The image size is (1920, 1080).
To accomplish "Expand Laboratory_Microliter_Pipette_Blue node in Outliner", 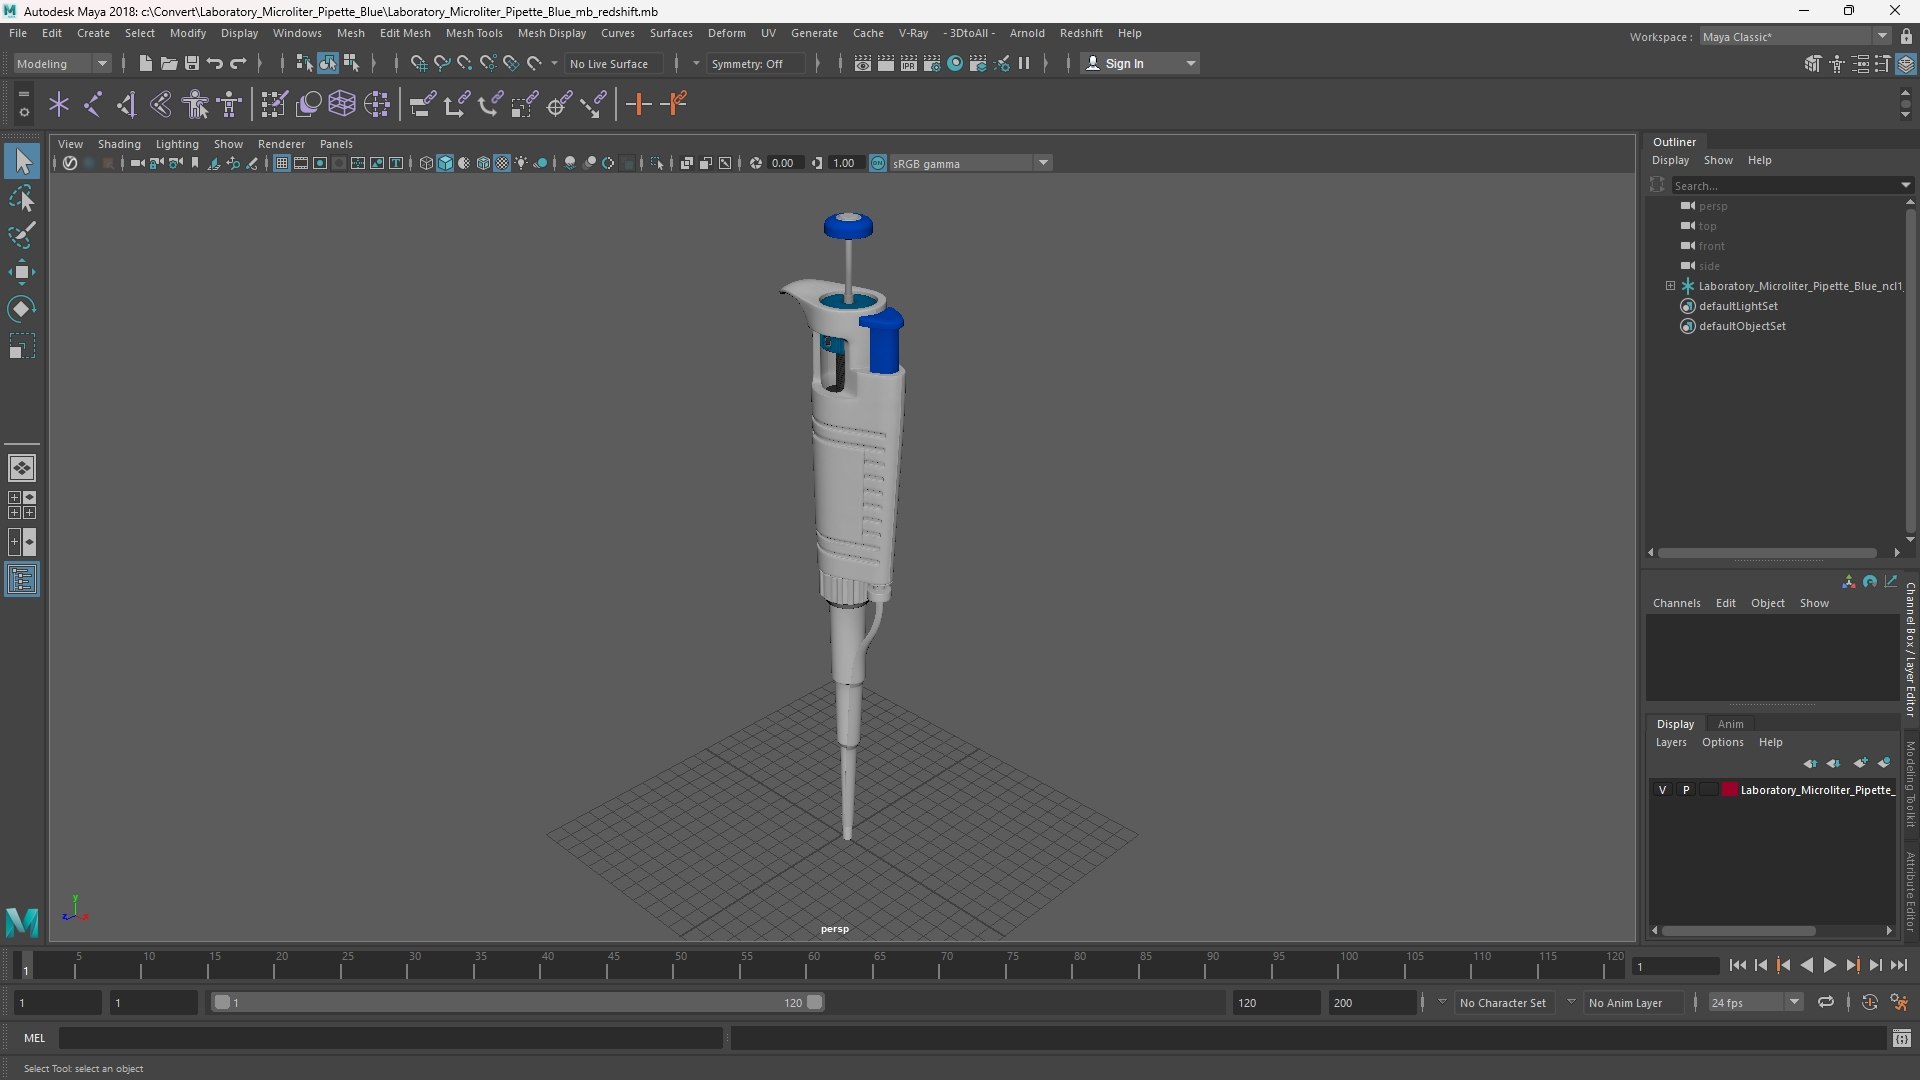I will point(1670,286).
